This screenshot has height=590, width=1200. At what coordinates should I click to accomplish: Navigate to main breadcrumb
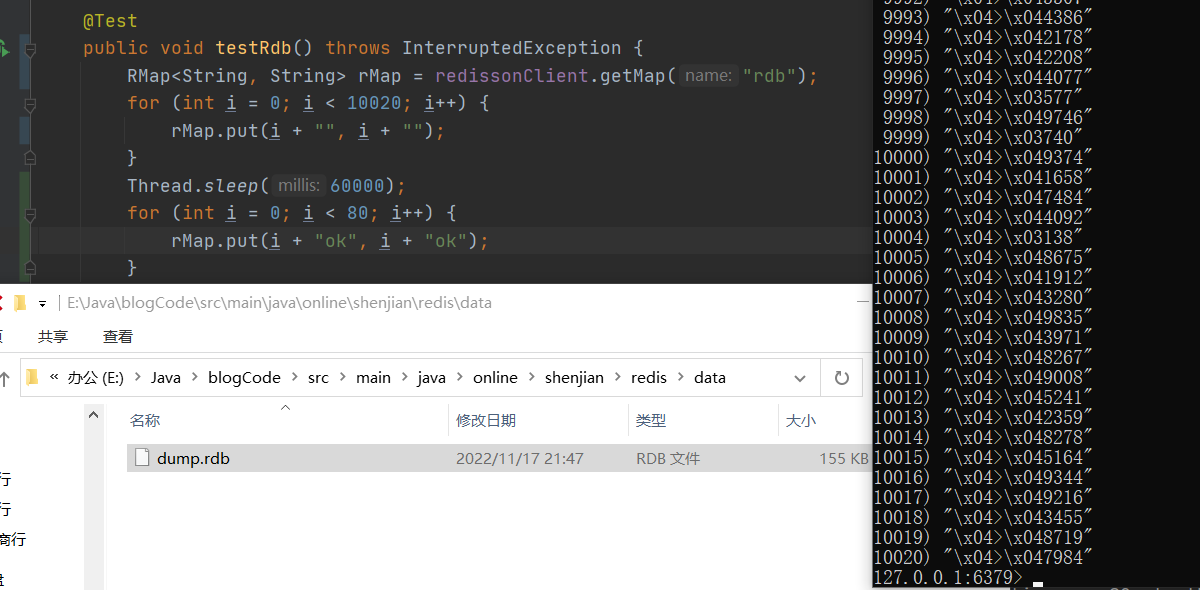click(x=373, y=377)
